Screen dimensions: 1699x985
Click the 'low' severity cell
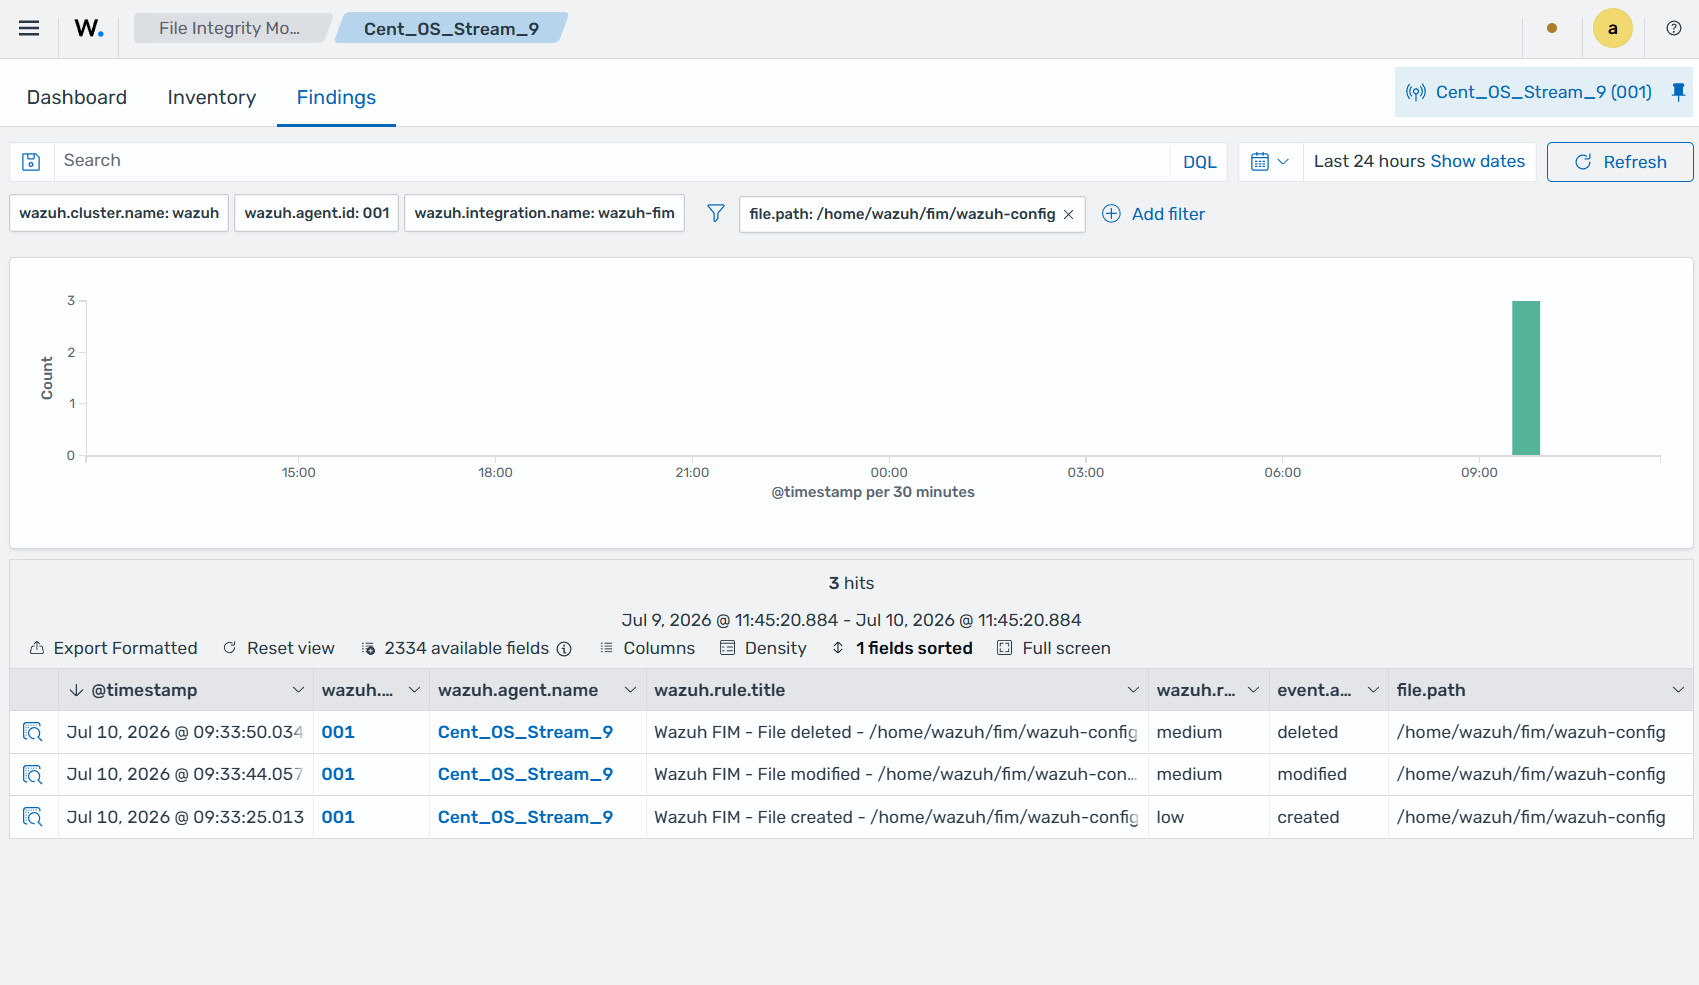pyautogui.click(x=1208, y=817)
